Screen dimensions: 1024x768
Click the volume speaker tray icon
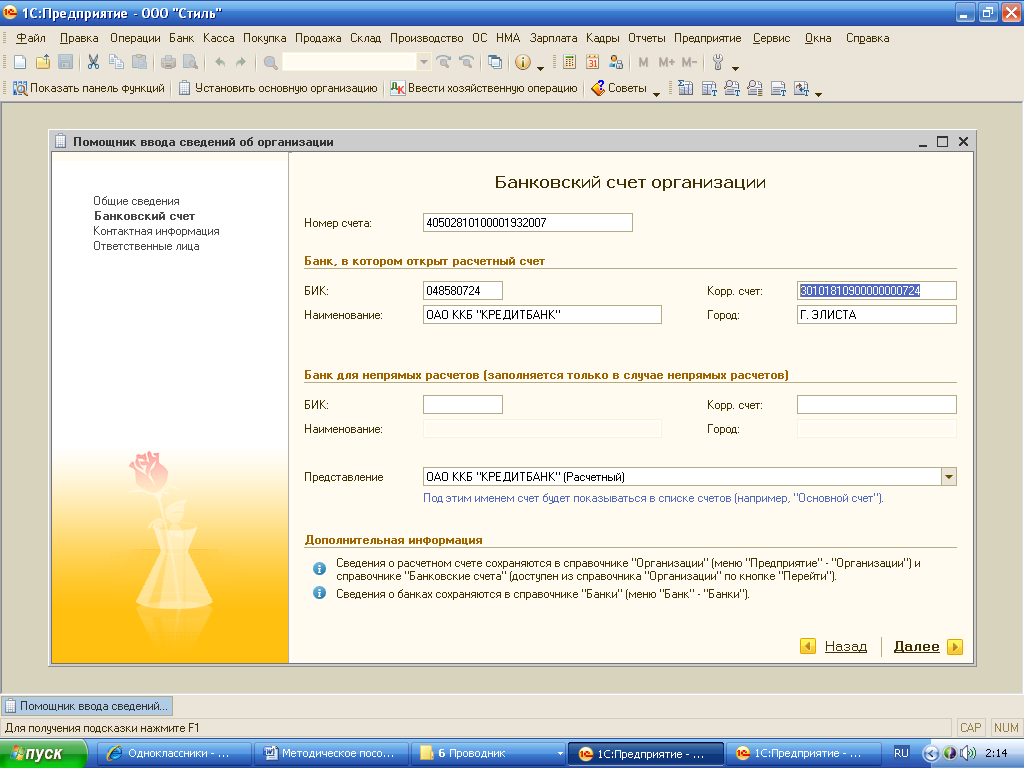pos(967,753)
